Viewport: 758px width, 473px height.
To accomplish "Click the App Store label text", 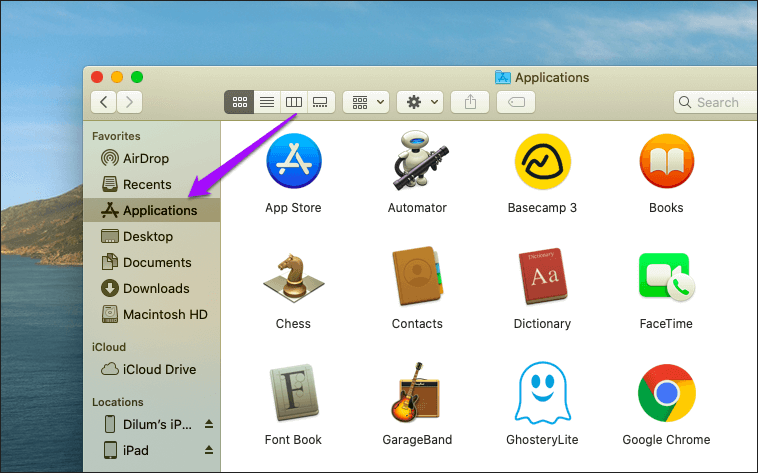I will coord(293,208).
